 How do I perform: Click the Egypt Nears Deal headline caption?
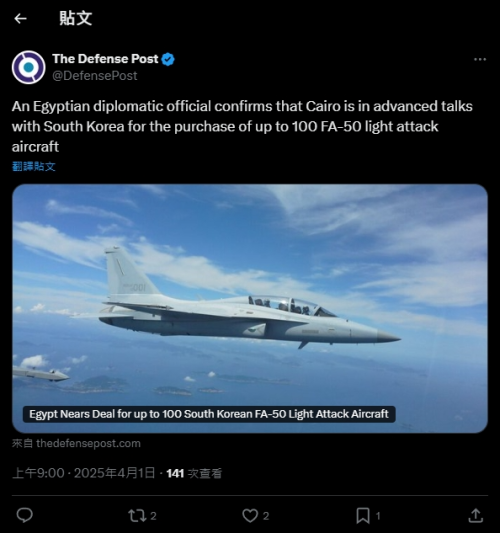209,414
